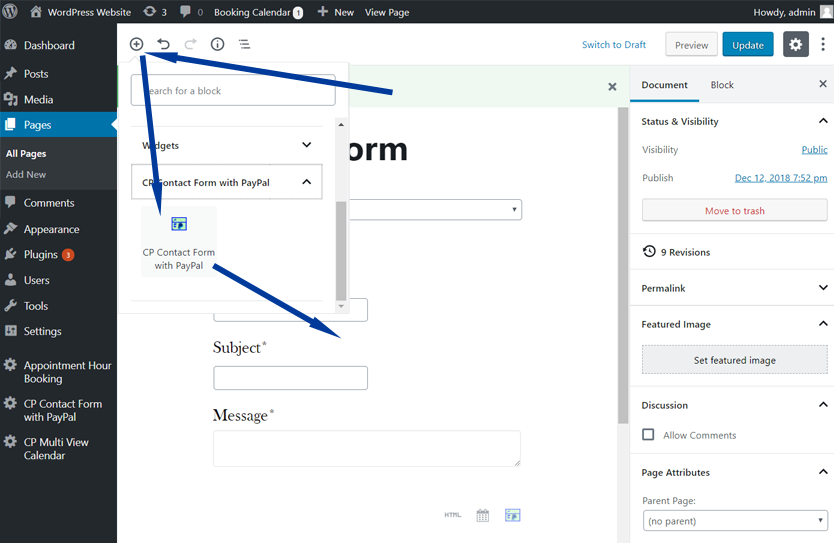Open WordPress Website home link
The height and width of the screenshot is (543, 834).
(80, 12)
